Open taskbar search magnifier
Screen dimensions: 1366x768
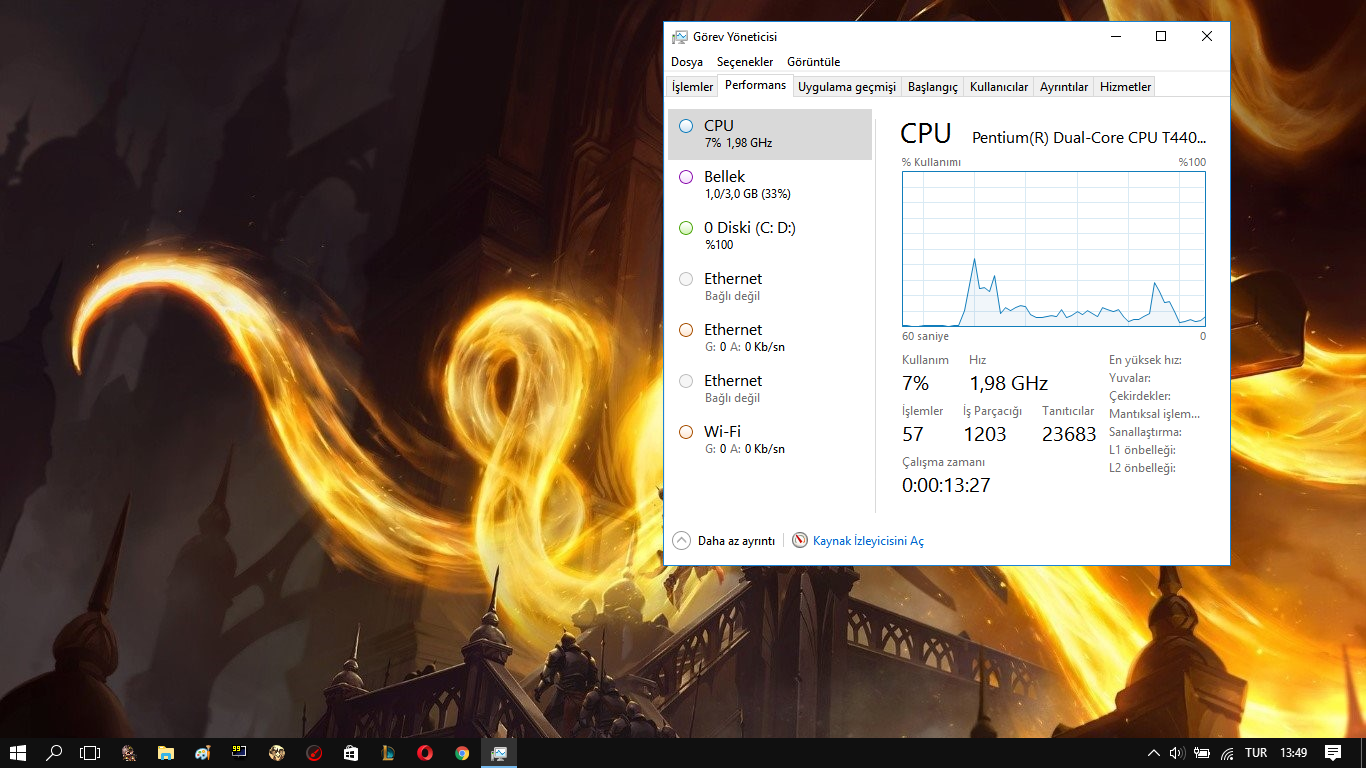pyautogui.click(x=55, y=753)
